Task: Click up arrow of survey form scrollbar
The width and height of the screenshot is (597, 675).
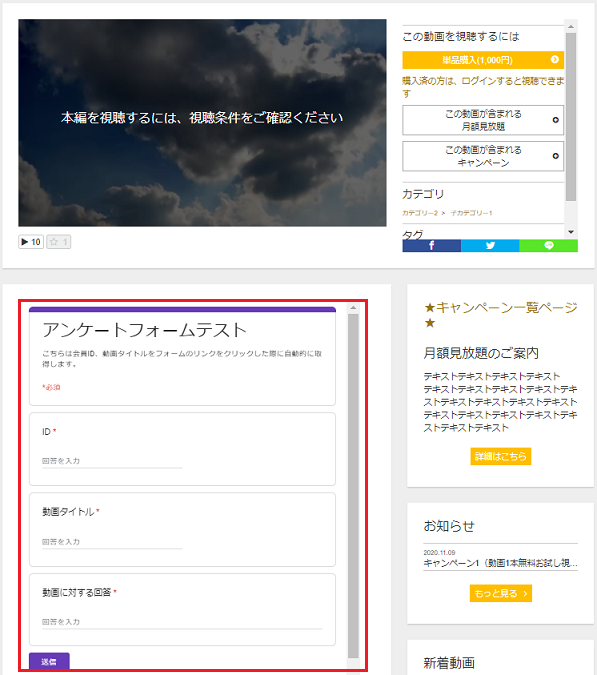Action: (353, 308)
